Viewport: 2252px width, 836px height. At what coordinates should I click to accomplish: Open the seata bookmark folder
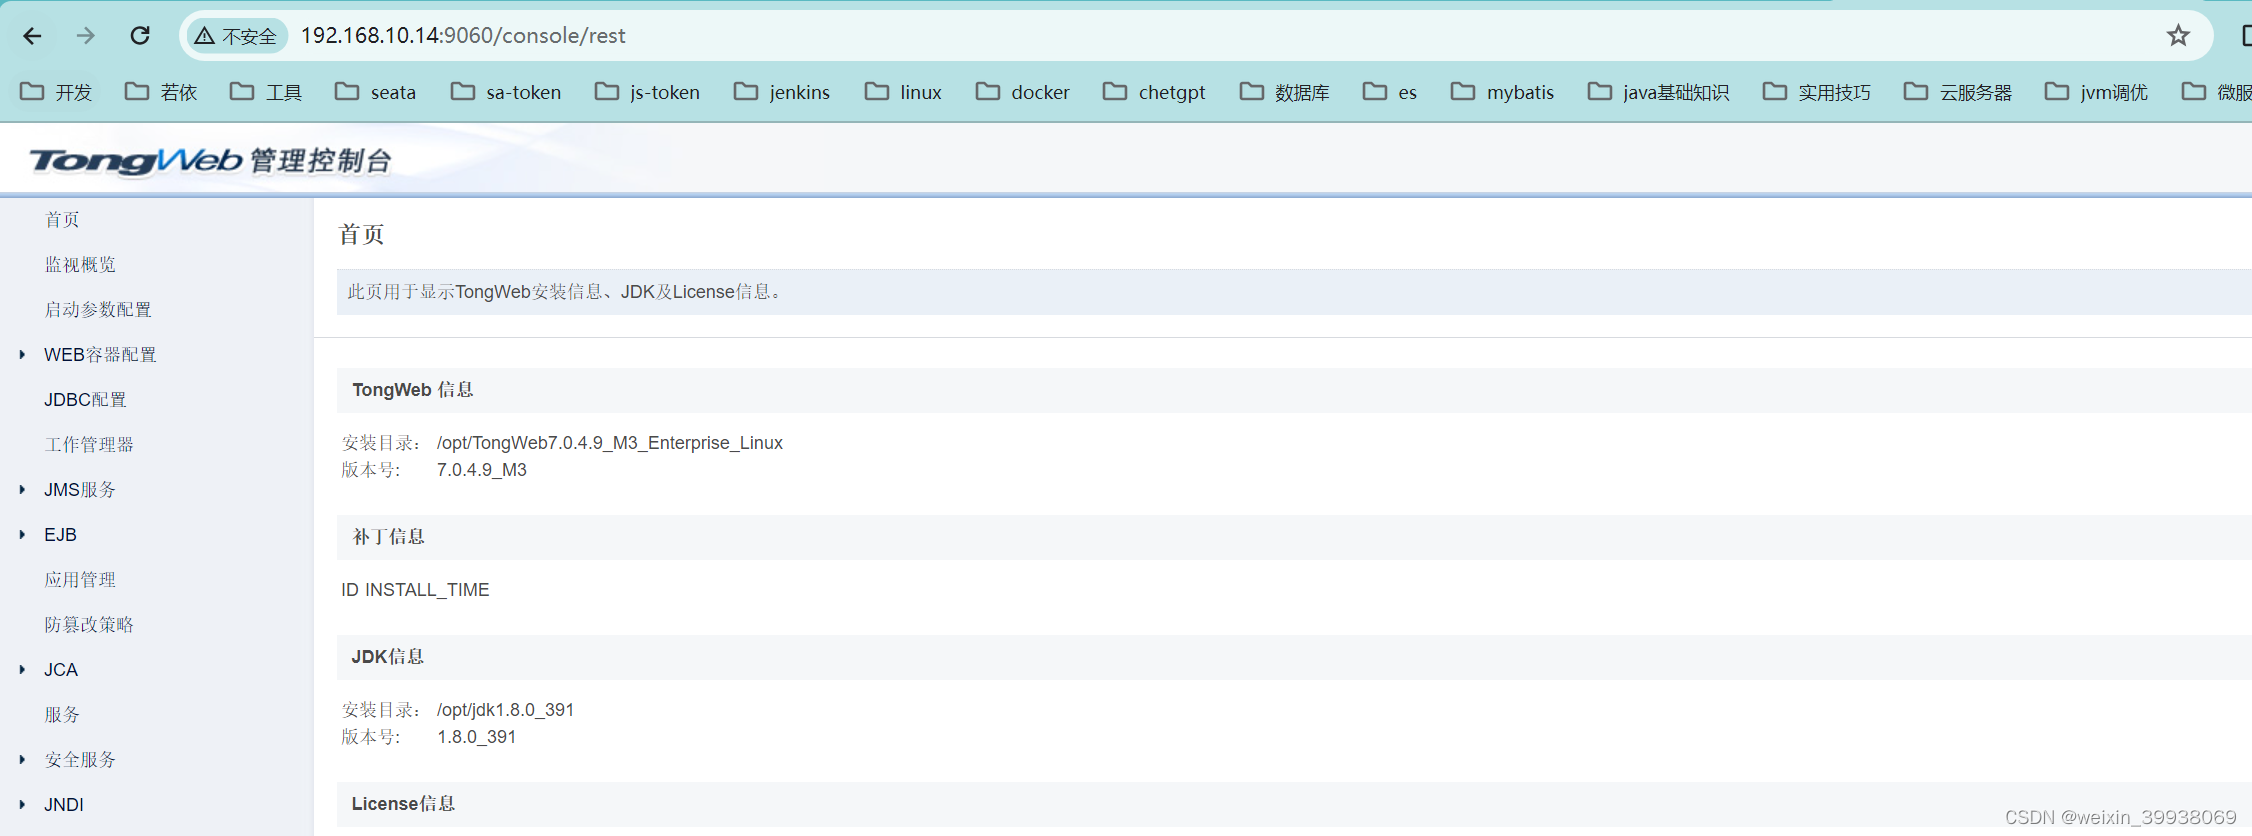tap(375, 92)
